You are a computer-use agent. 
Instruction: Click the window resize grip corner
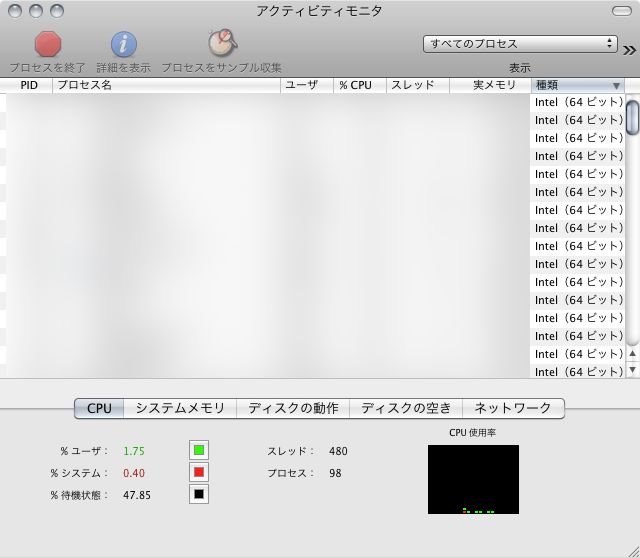pos(633,551)
